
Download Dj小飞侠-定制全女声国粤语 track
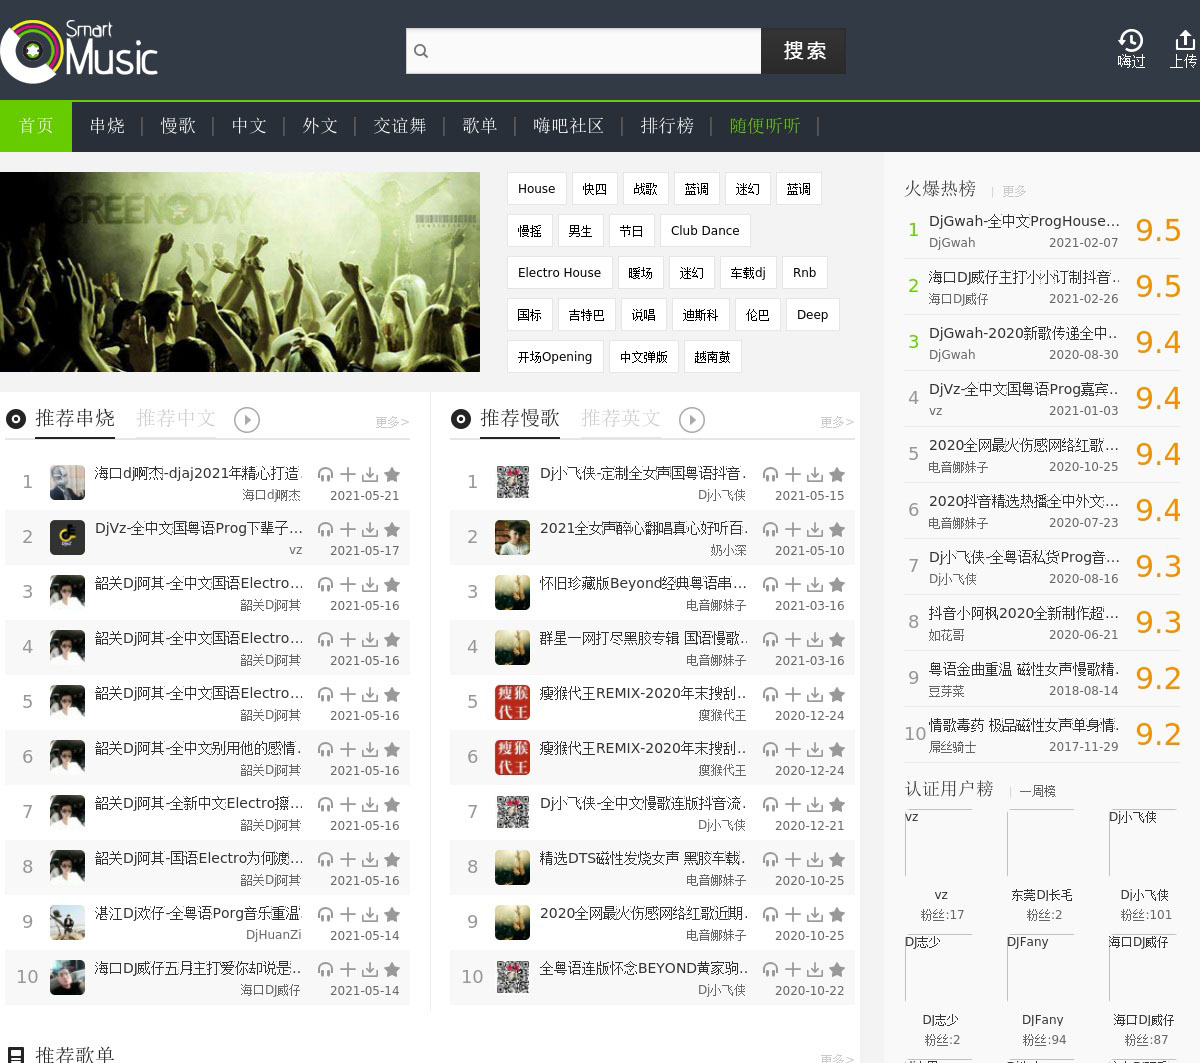[x=815, y=474]
